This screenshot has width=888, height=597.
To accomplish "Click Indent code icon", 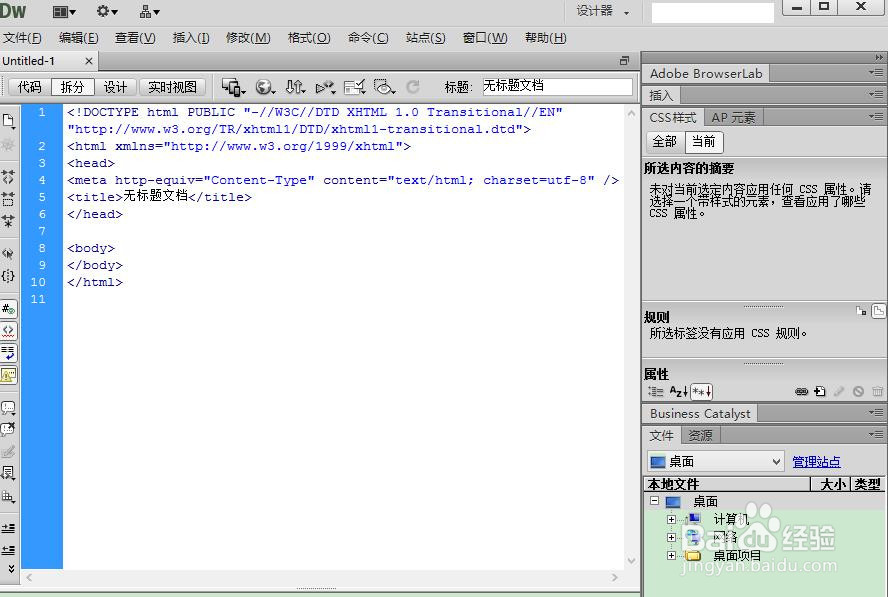I will click(8, 528).
